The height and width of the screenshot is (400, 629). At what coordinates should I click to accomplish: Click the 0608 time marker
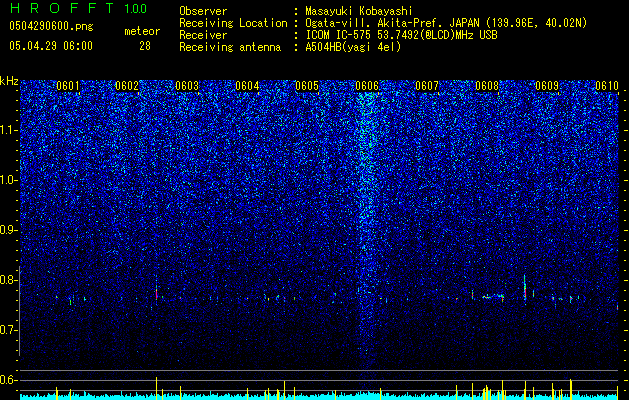click(487, 86)
